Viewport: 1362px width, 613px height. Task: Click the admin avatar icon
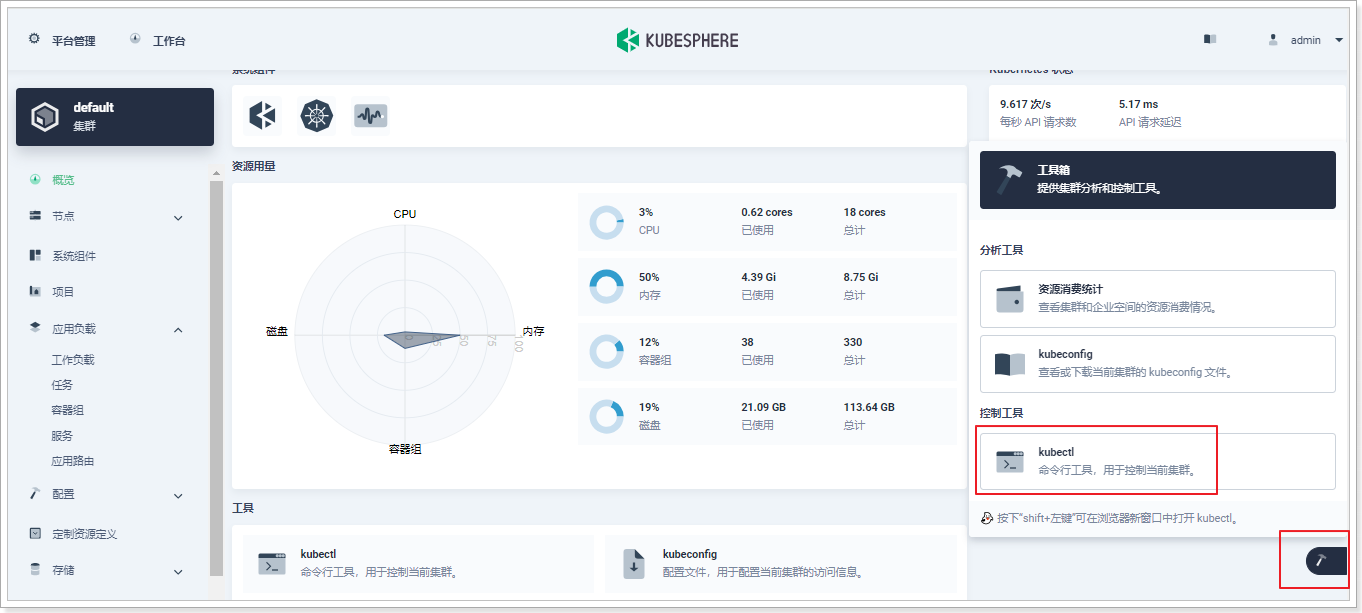coord(1273,40)
